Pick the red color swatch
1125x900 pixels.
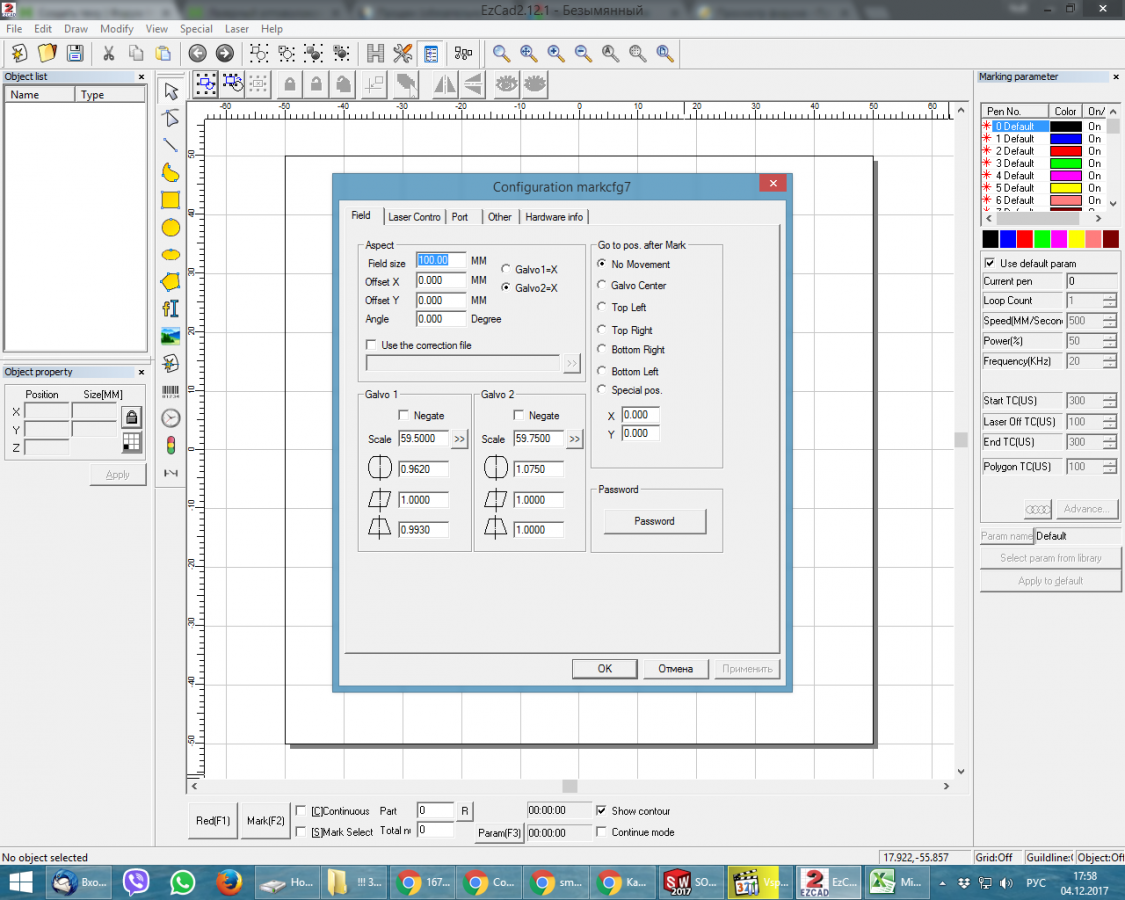click(1024, 239)
